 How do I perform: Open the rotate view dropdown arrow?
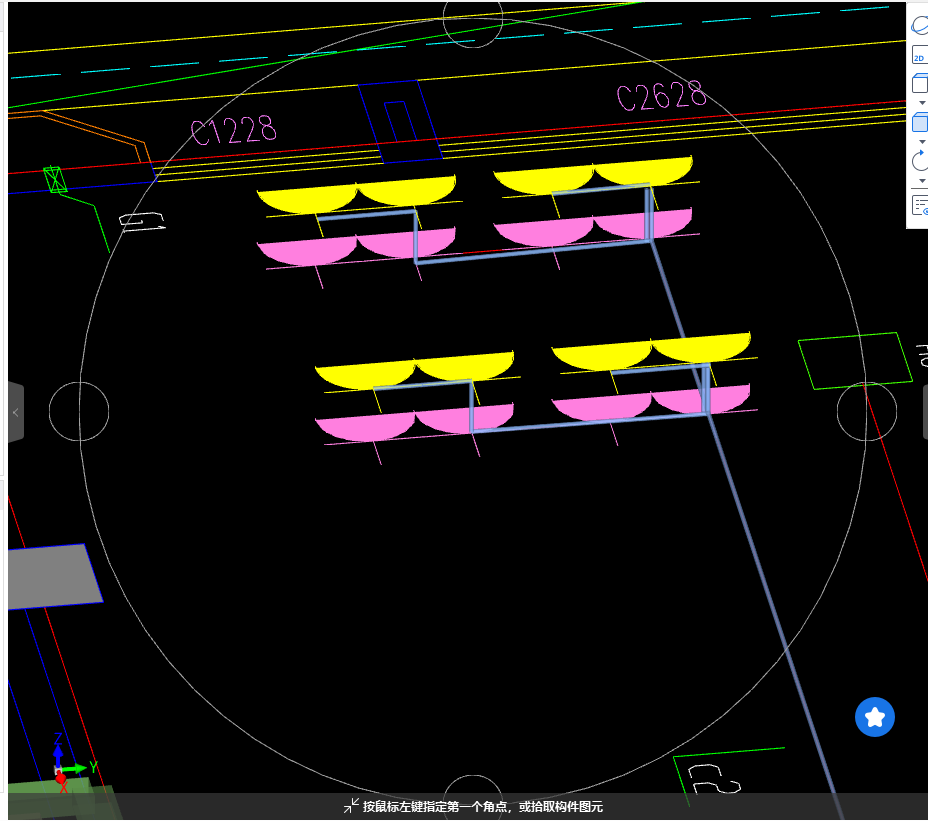[922, 181]
